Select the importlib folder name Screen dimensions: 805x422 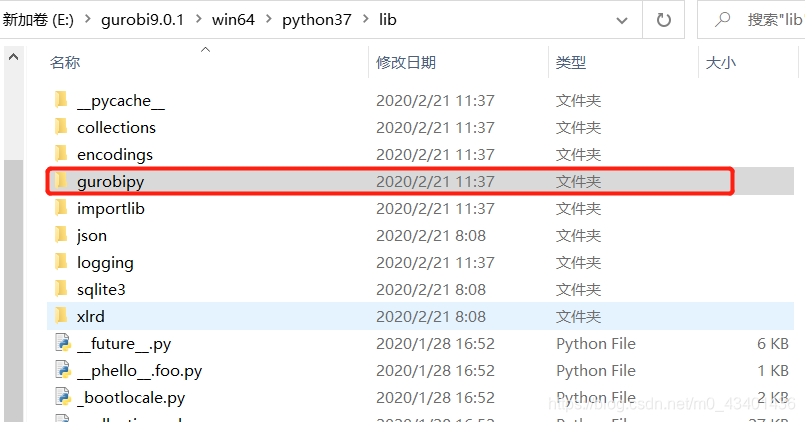point(110,208)
